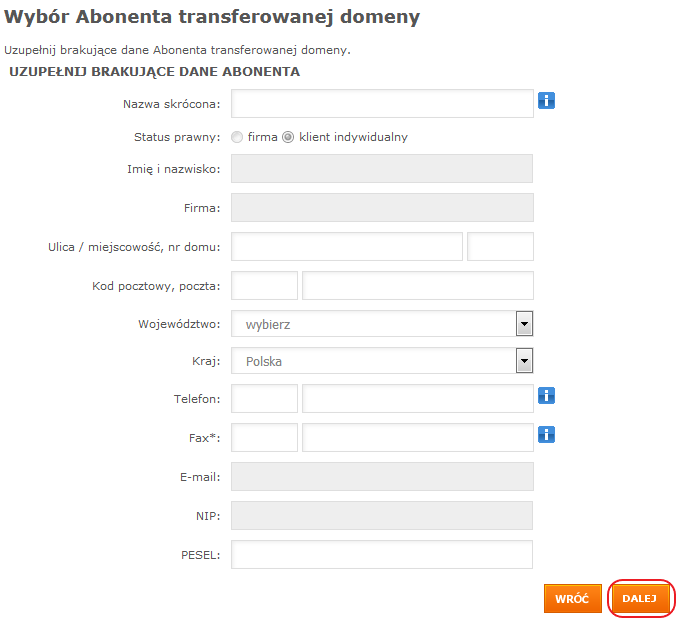
Task: Click the info icon beside Fax field
Action: tap(546, 435)
